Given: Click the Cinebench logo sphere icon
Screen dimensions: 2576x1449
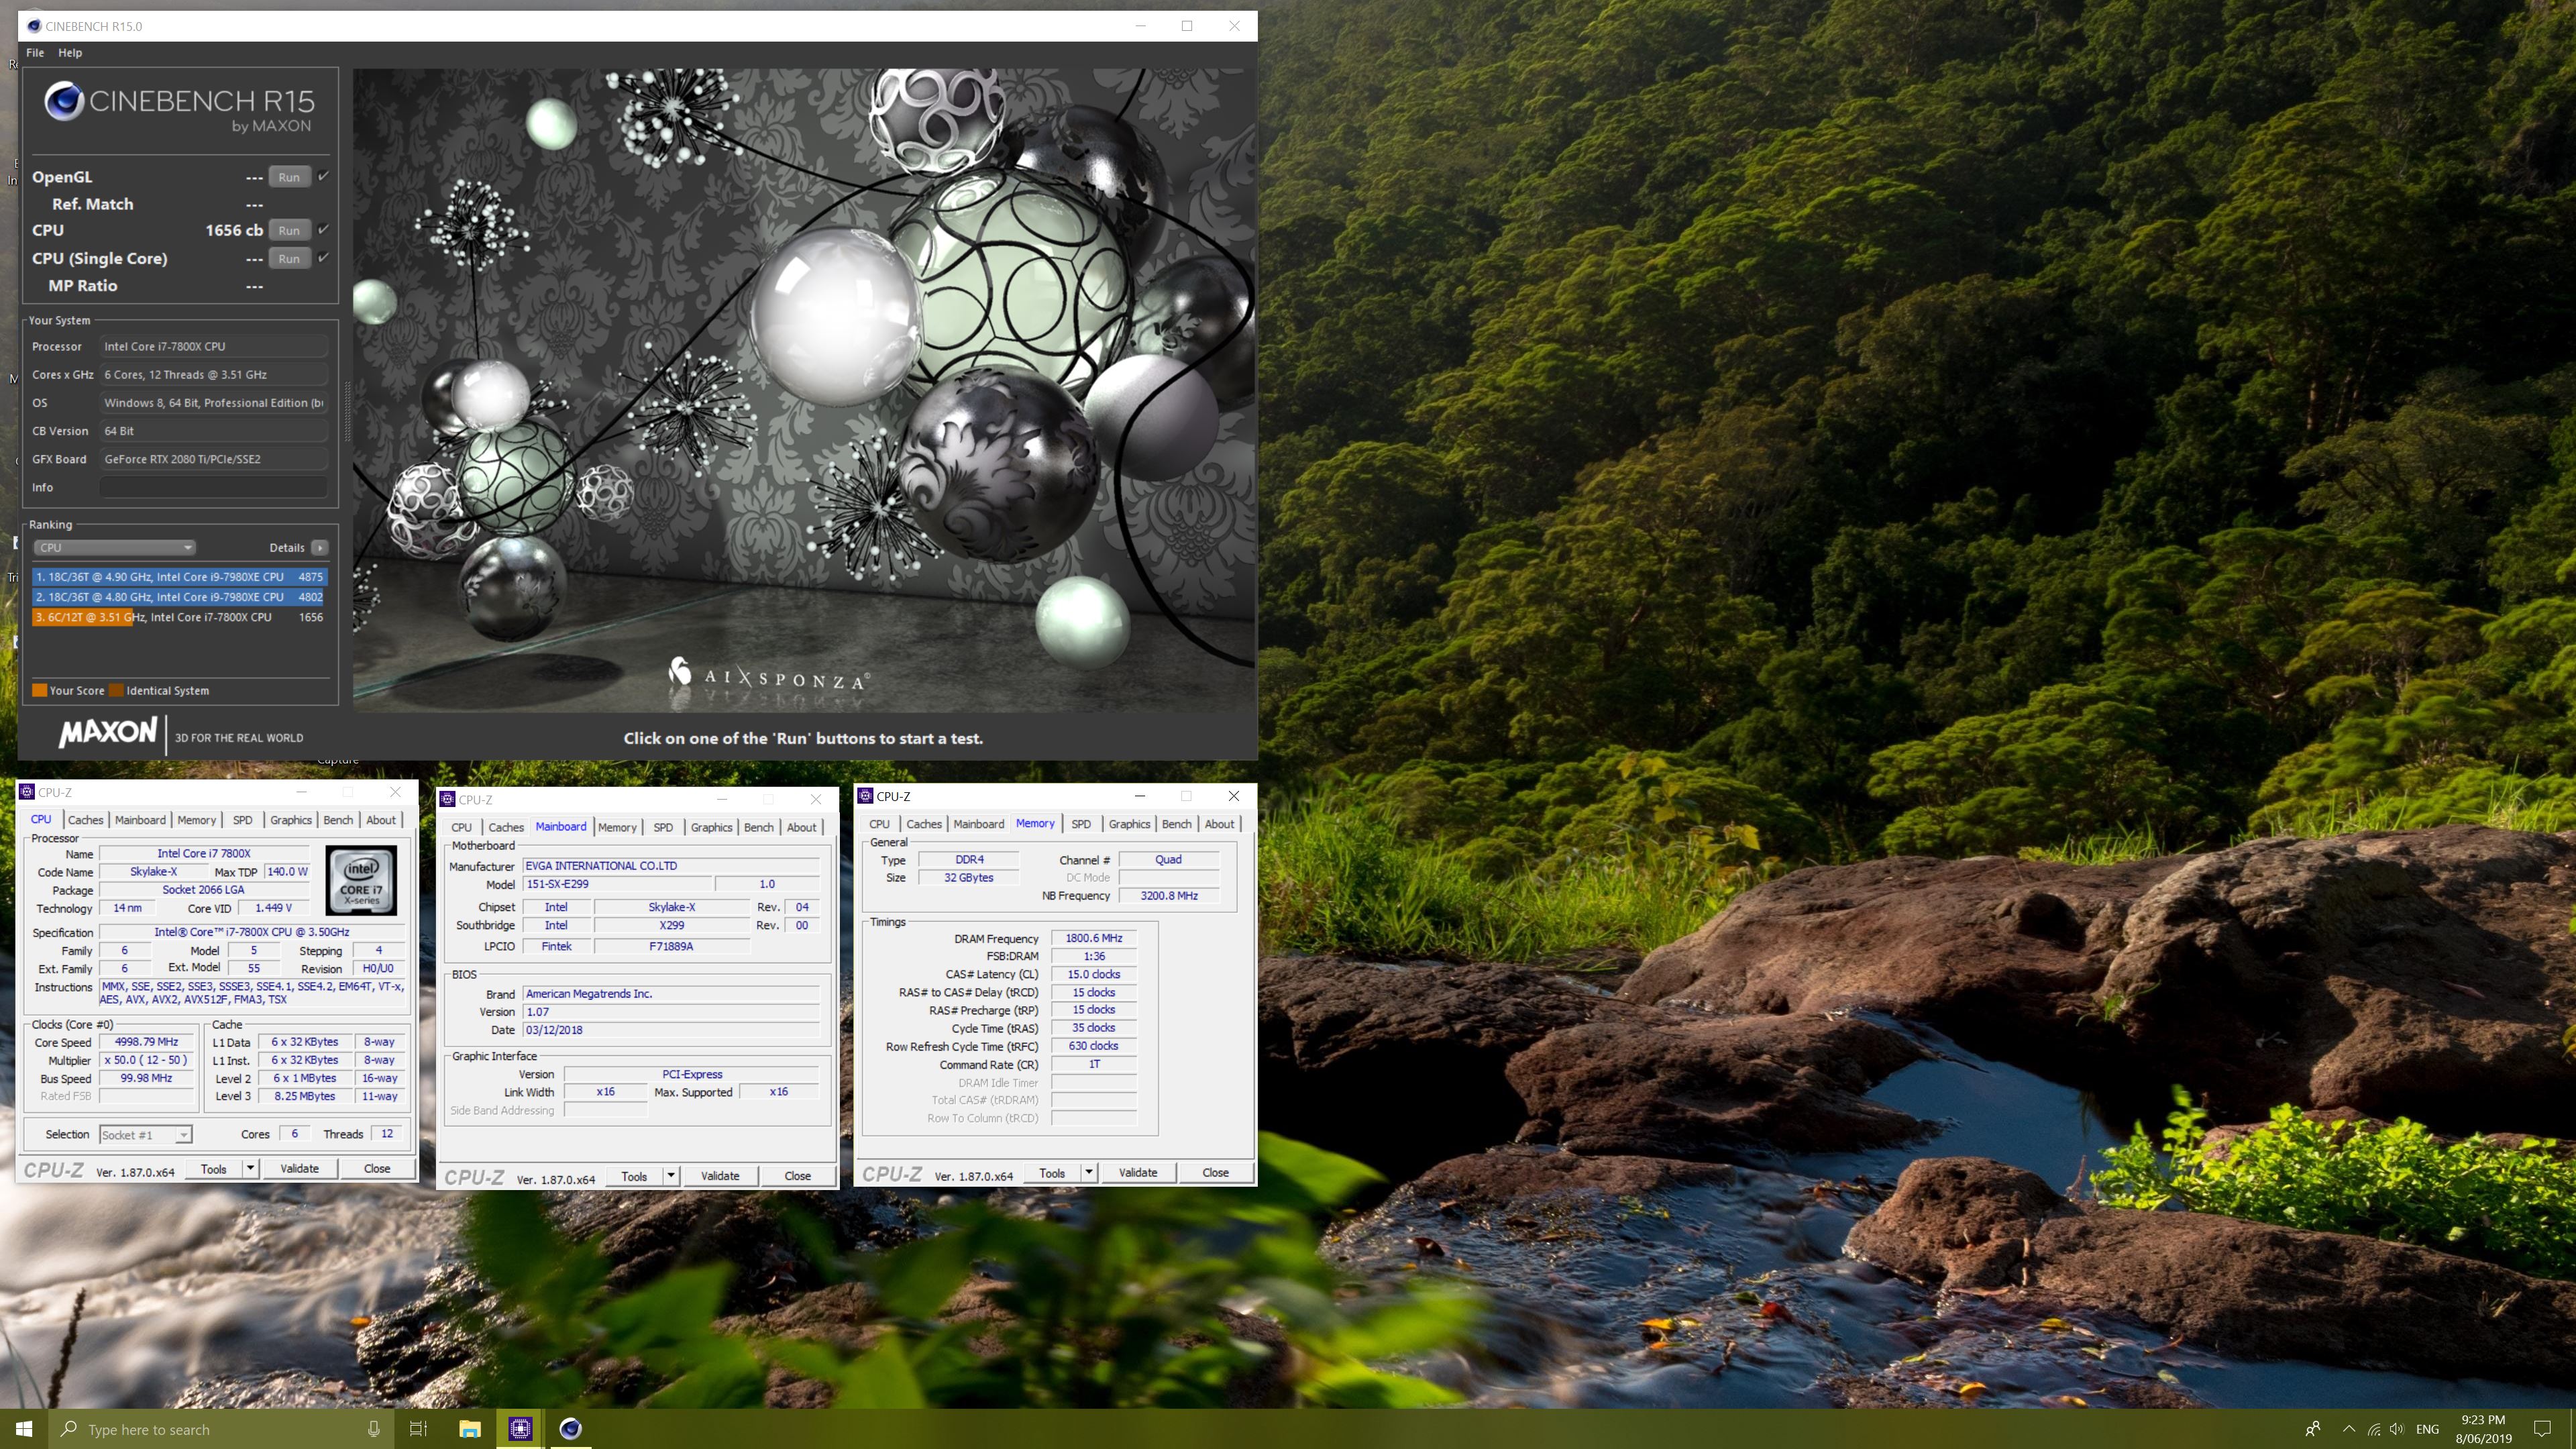Looking at the screenshot, I should [65, 100].
